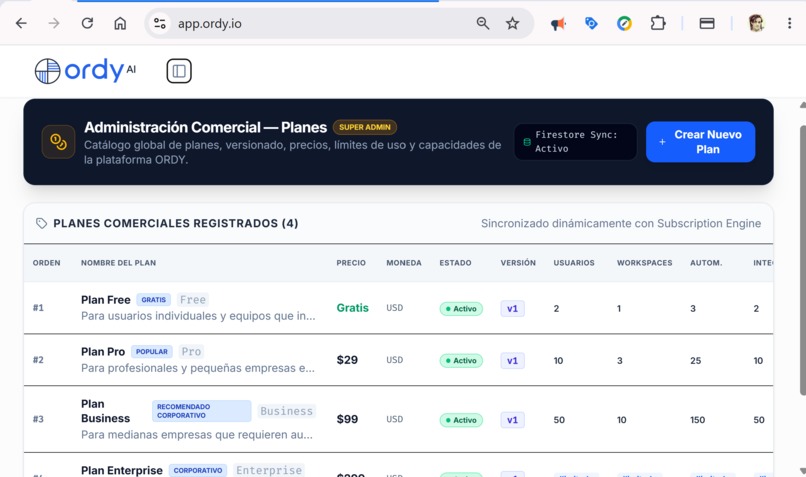The height and width of the screenshot is (477, 806).
Task: Select the Plan Business name
Action: click(105, 411)
